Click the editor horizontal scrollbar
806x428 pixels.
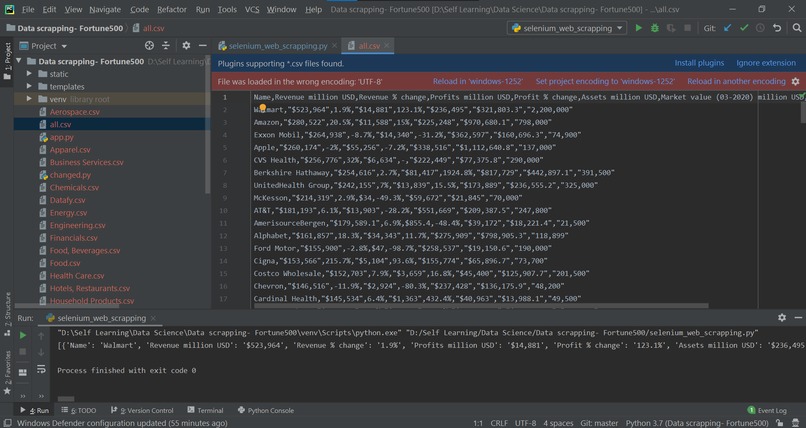click(x=481, y=306)
